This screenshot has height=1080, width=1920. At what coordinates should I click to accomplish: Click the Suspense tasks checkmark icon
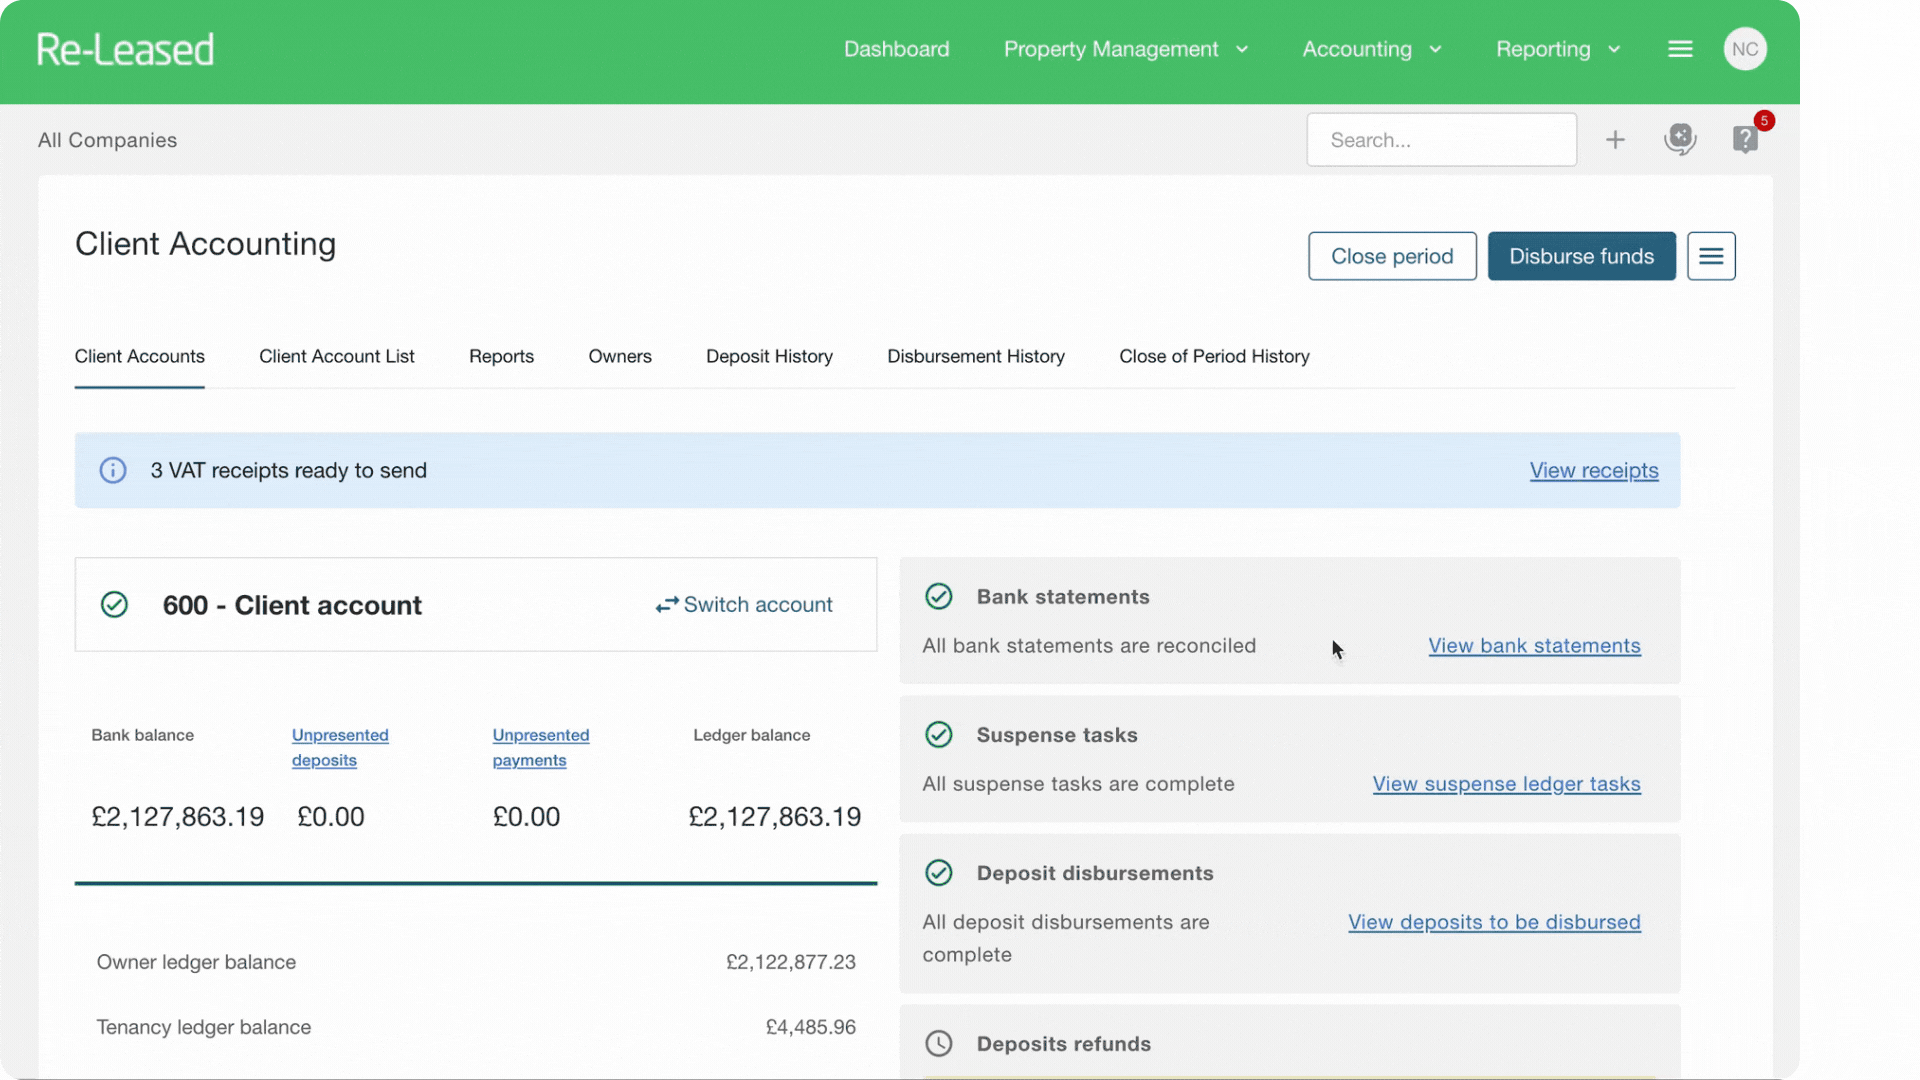(939, 735)
